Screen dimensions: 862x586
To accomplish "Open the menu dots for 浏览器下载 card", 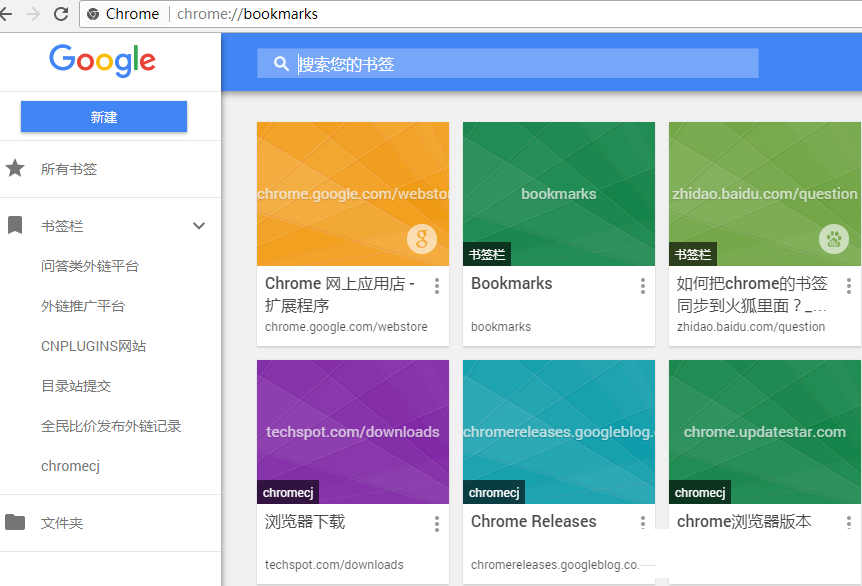I will click(437, 524).
